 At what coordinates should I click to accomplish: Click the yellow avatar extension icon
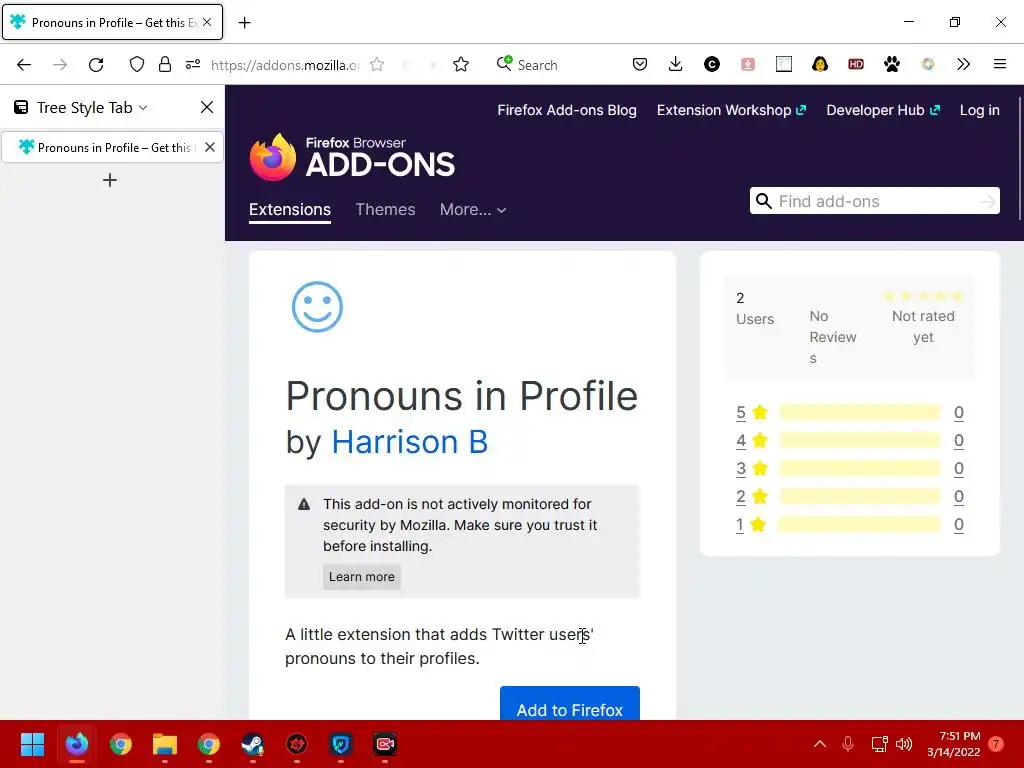[820, 65]
